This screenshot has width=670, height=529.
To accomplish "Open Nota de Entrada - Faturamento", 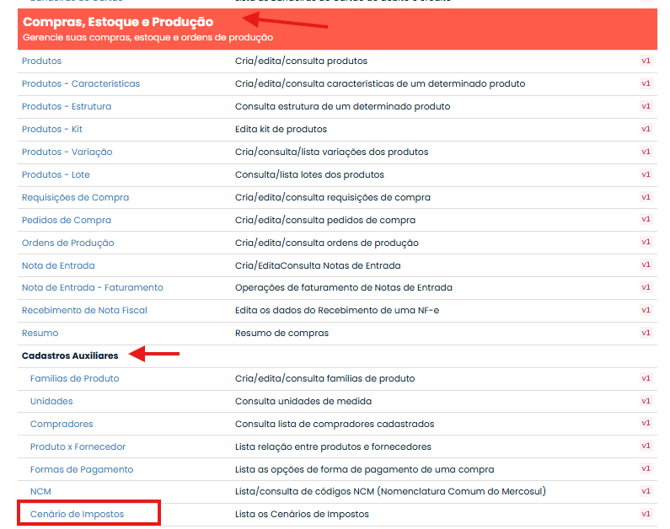I will [92, 288].
